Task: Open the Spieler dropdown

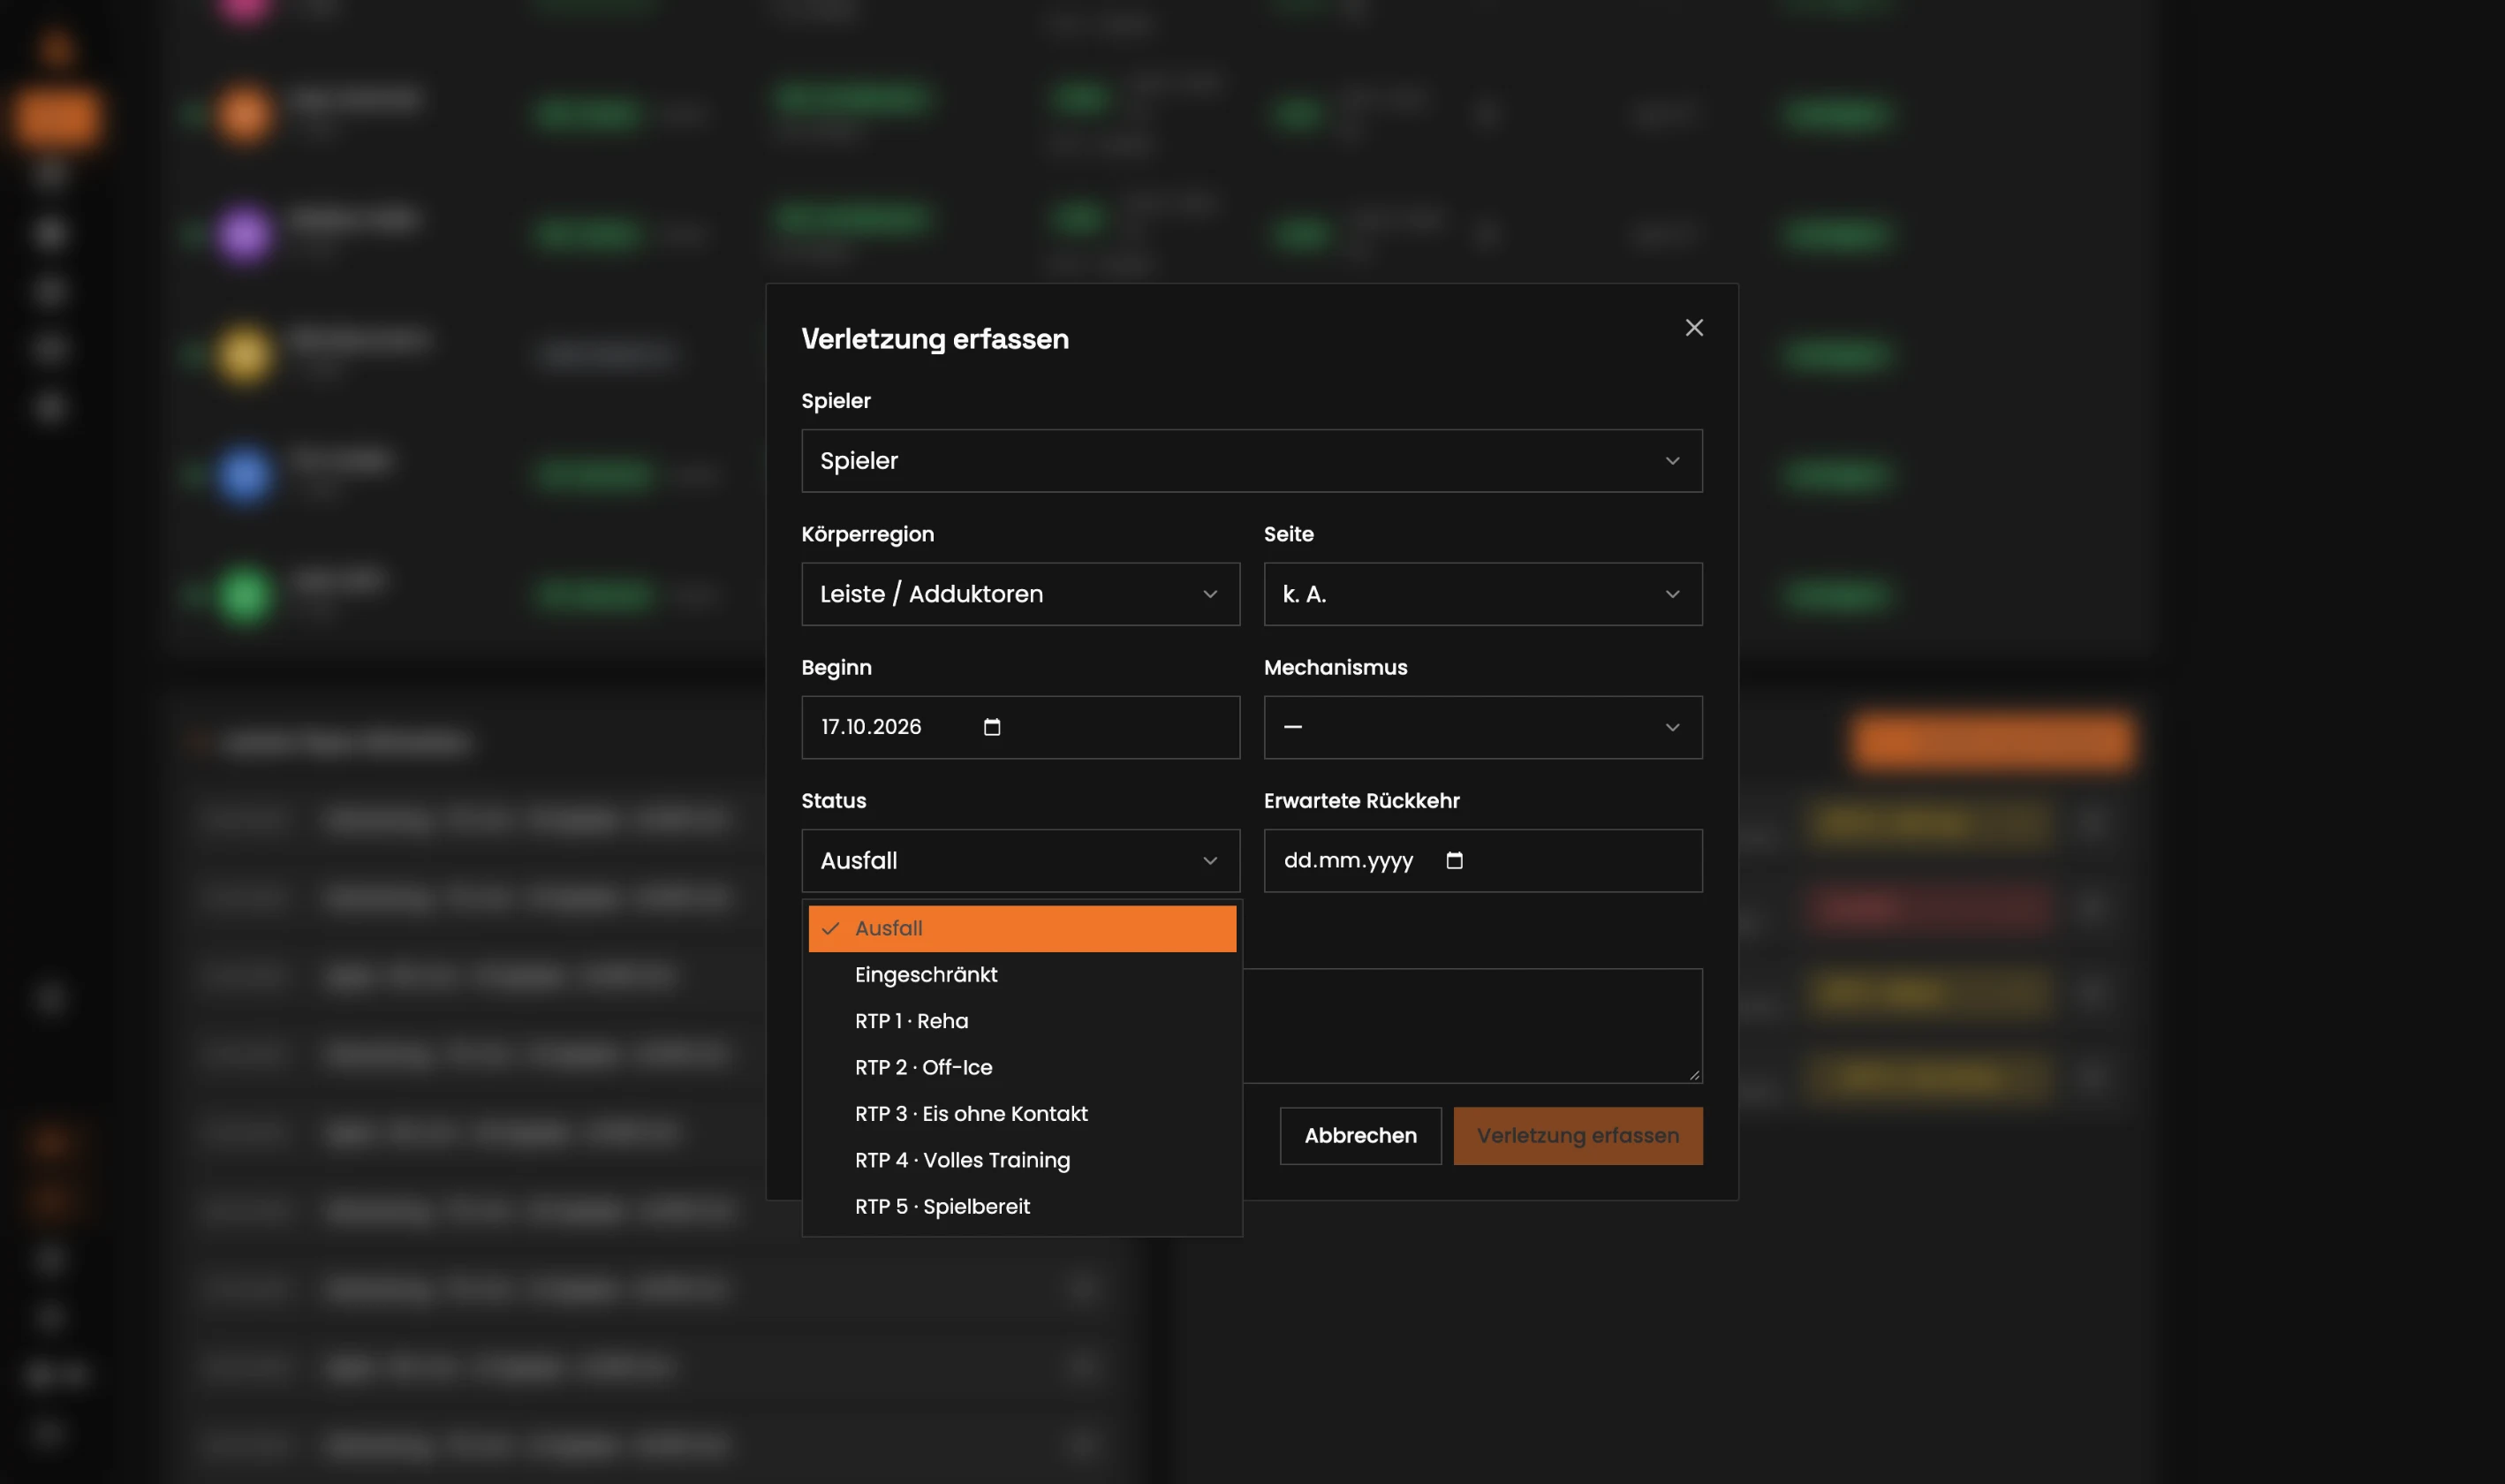Action: coord(1251,461)
